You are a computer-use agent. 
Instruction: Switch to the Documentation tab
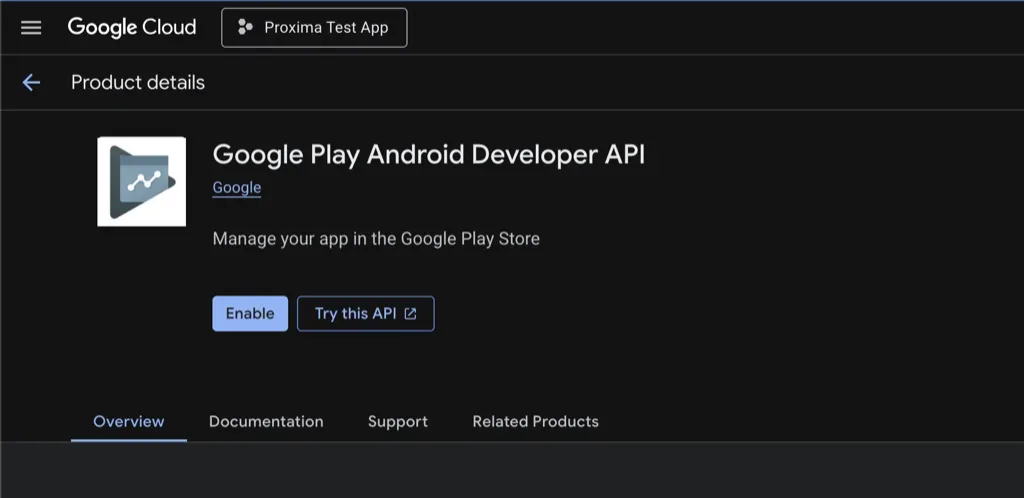tap(266, 422)
